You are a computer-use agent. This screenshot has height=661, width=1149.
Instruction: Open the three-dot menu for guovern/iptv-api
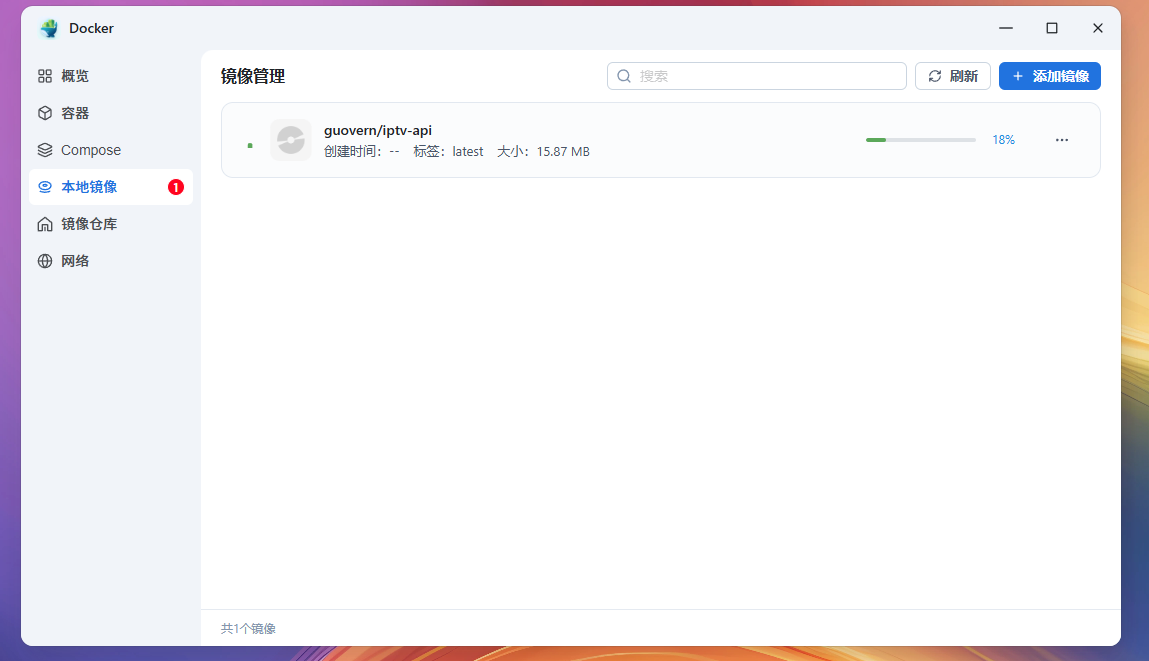click(x=1062, y=140)
